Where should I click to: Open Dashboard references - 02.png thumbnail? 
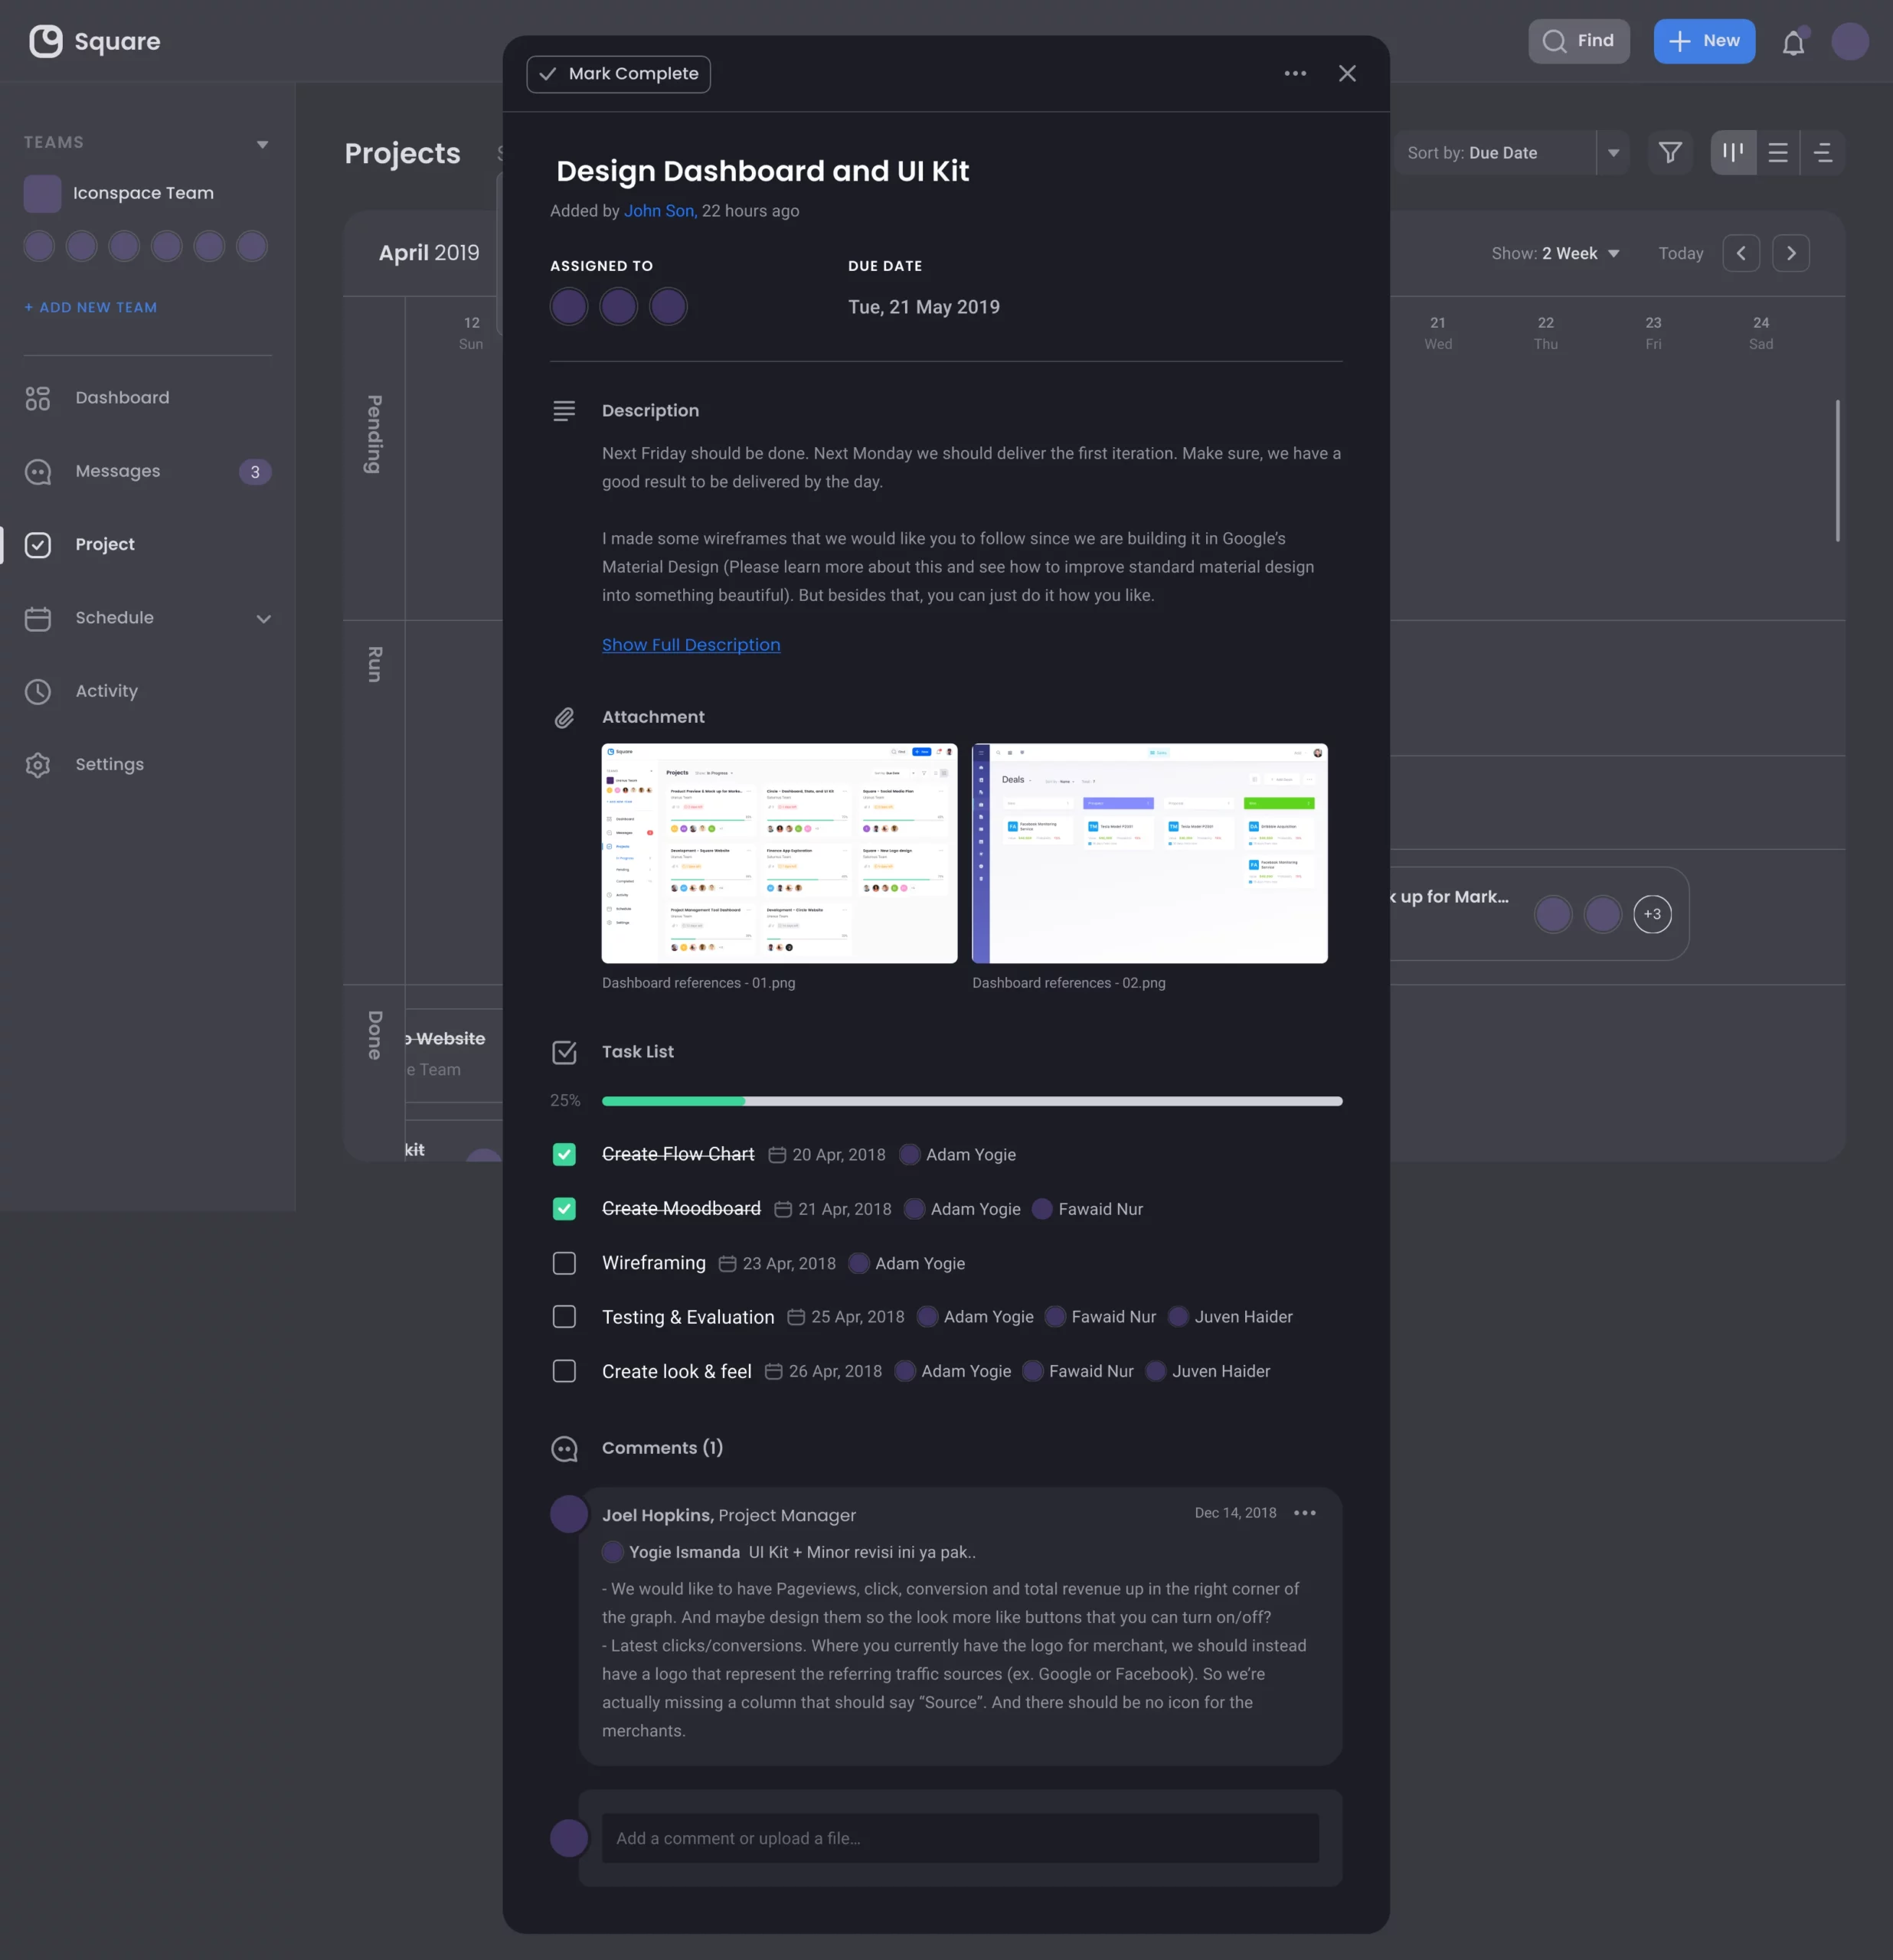1149,853
